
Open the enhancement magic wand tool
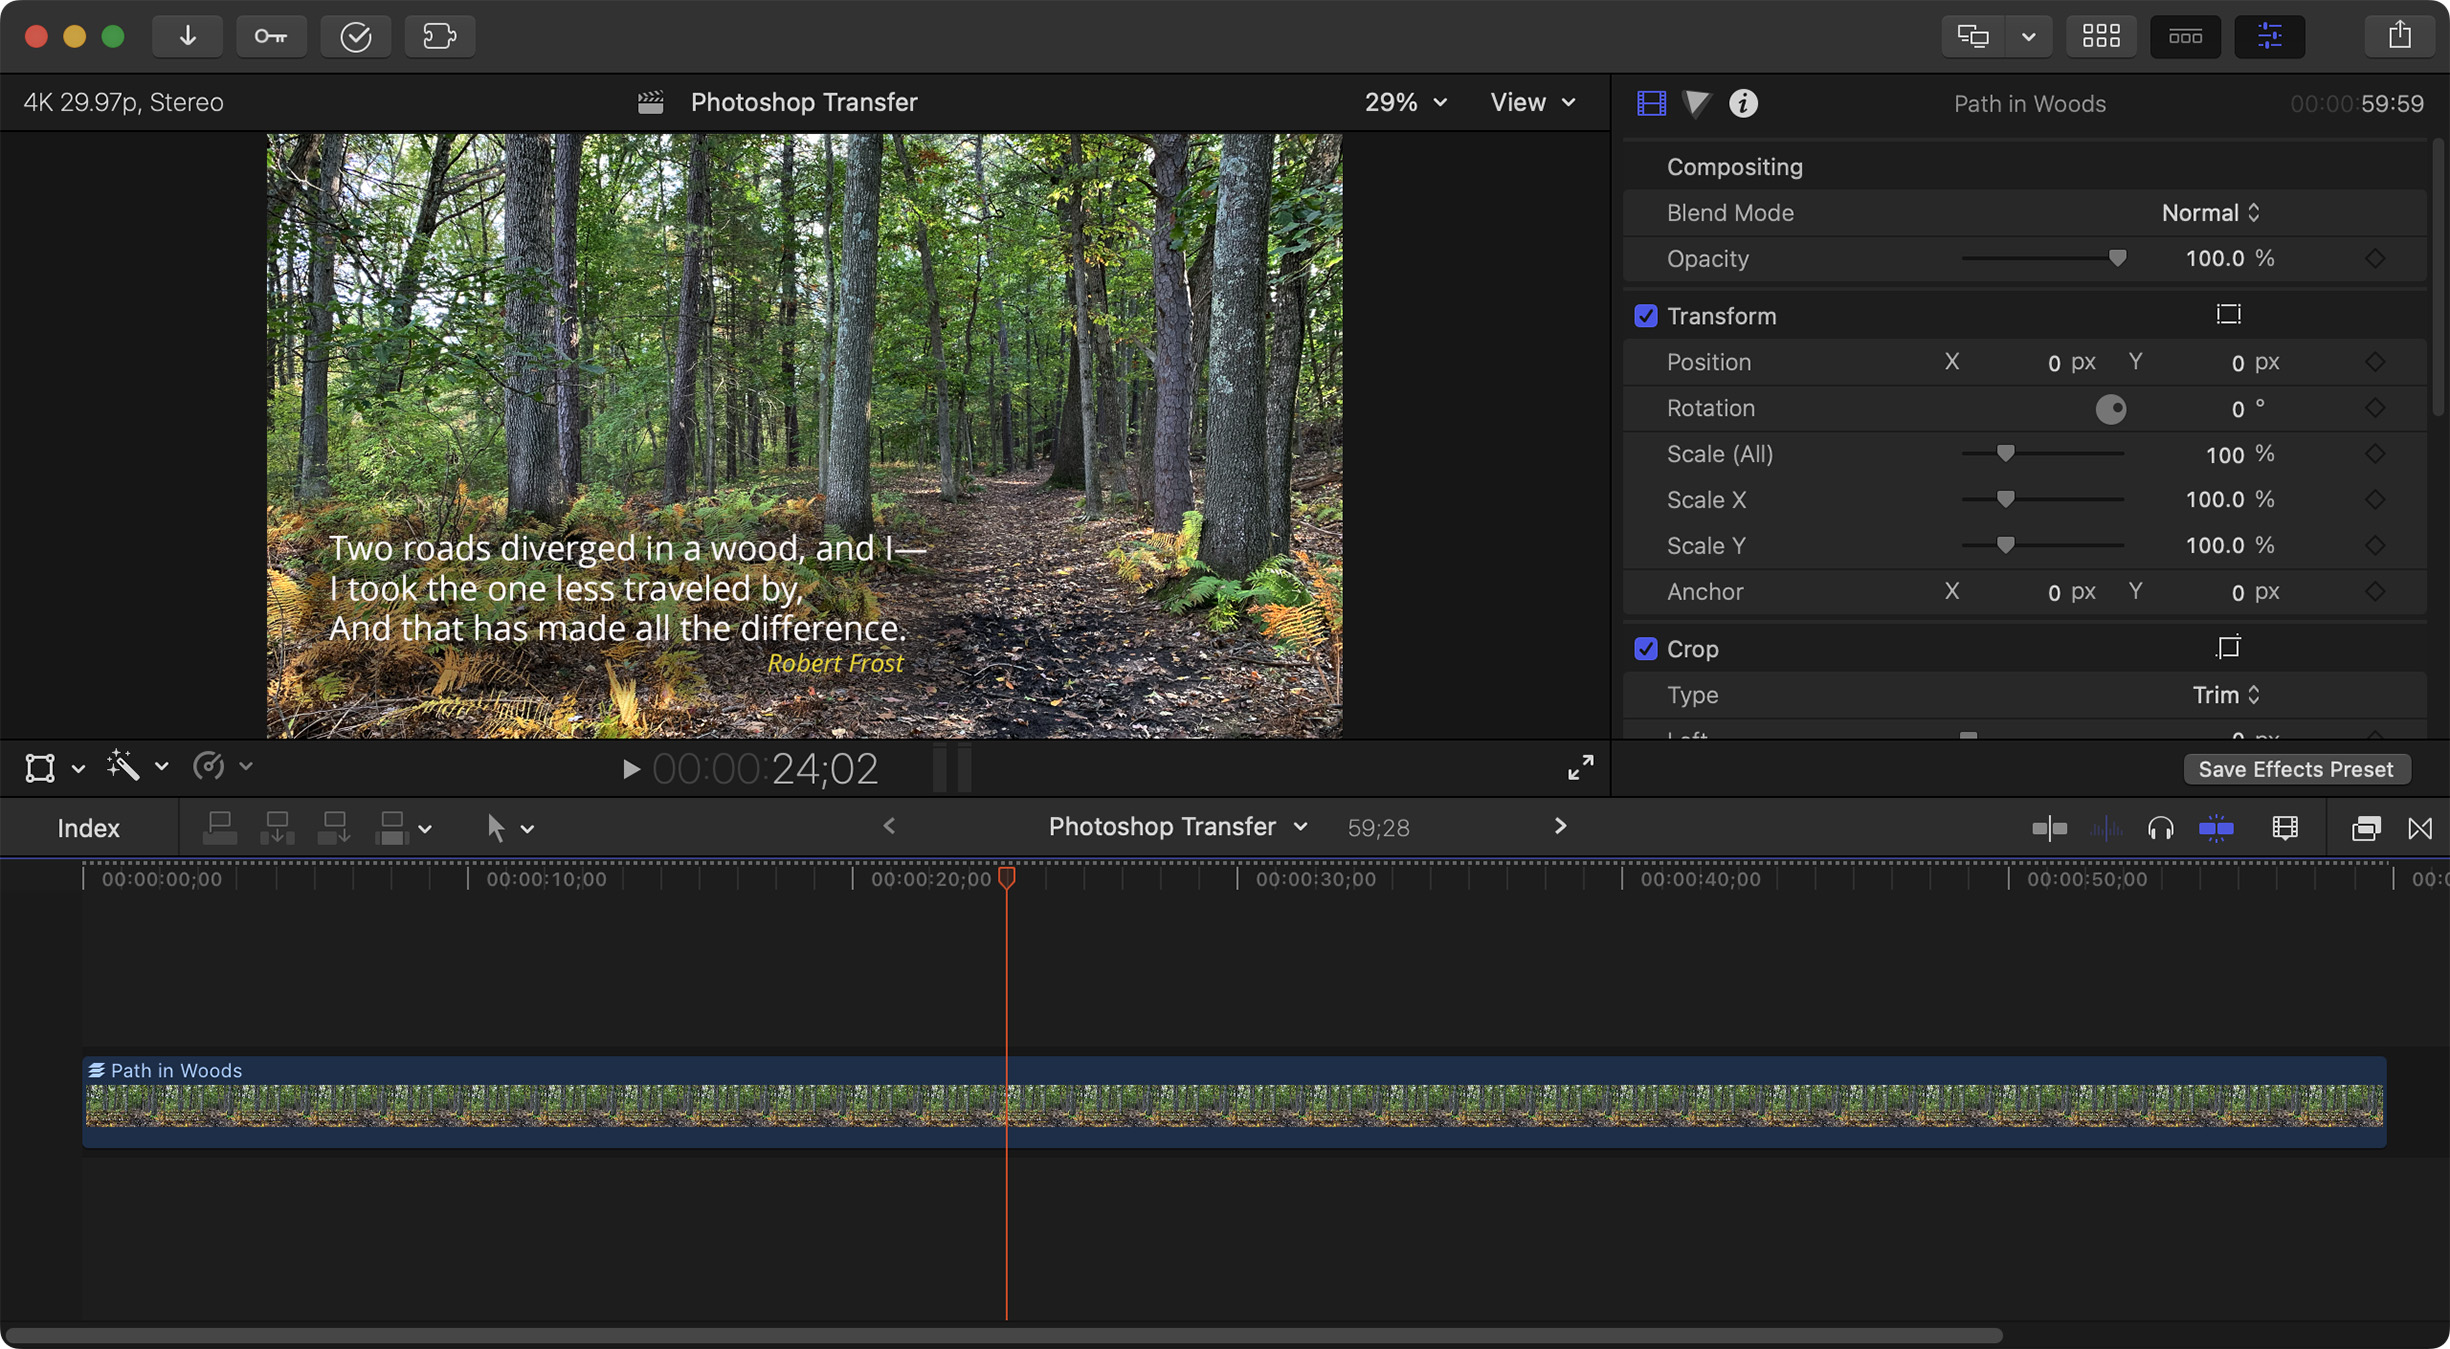pyautogui.click(x=124, y=767)
